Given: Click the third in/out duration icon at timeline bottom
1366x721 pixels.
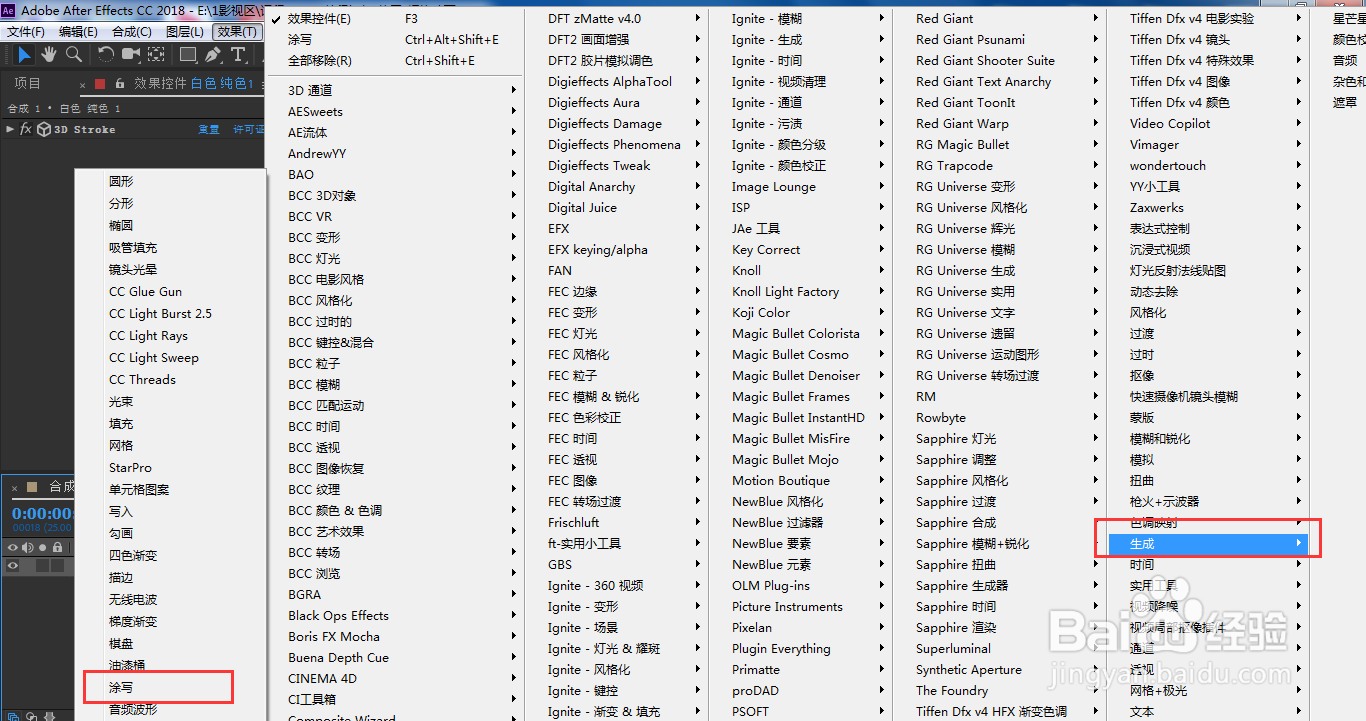Looking at the screenshot, I should tap(49, 716).
